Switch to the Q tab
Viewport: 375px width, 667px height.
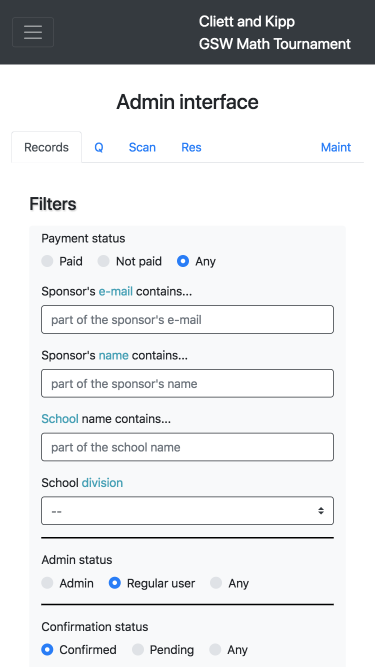[x=99, y=147]
